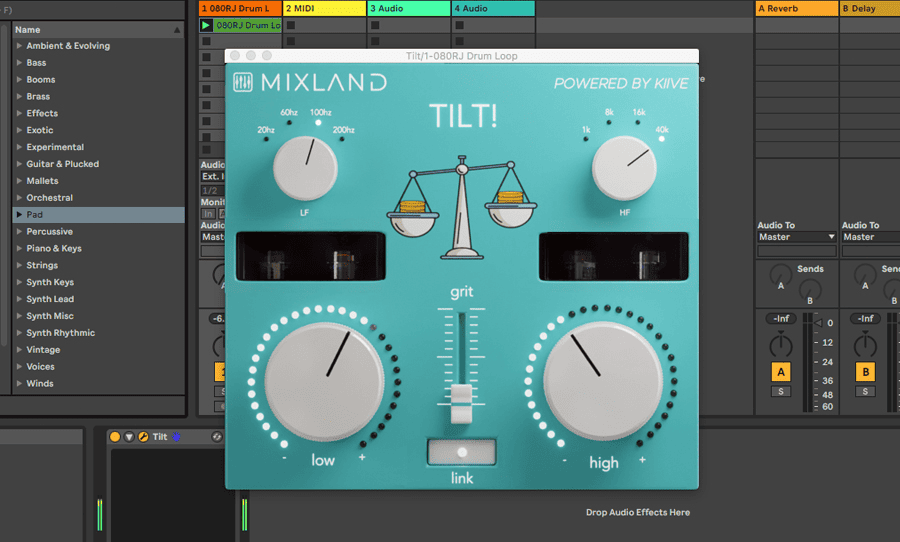Screen dimensions: 900x542
Task: Click the large high gain knob
Action: tap(603, 381)
